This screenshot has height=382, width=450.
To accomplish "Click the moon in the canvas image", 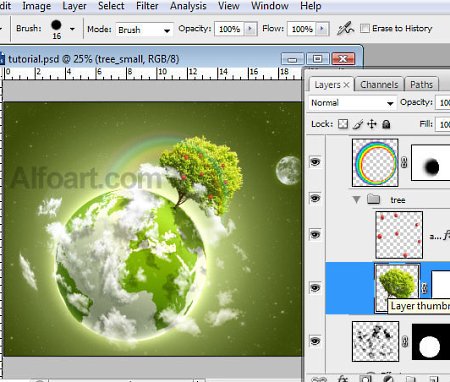I will coord(289,170).
